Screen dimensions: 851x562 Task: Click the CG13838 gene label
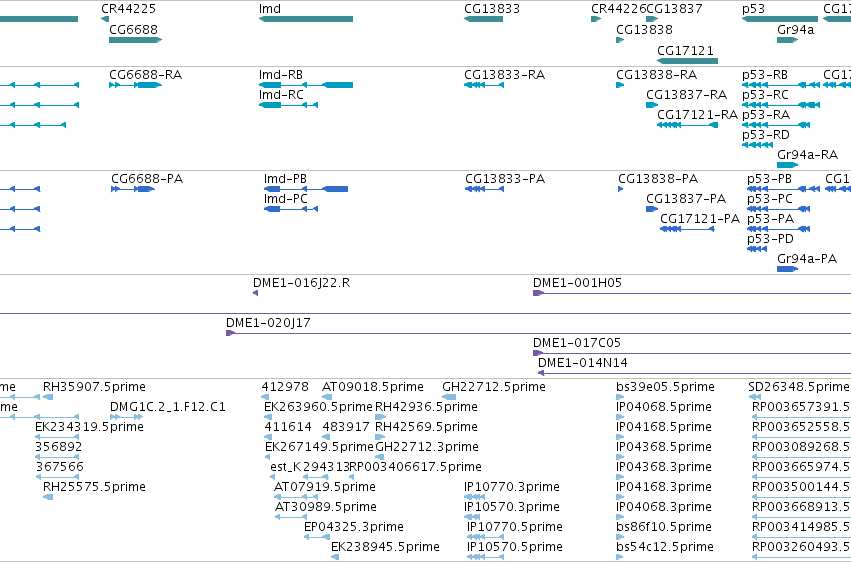644,29
